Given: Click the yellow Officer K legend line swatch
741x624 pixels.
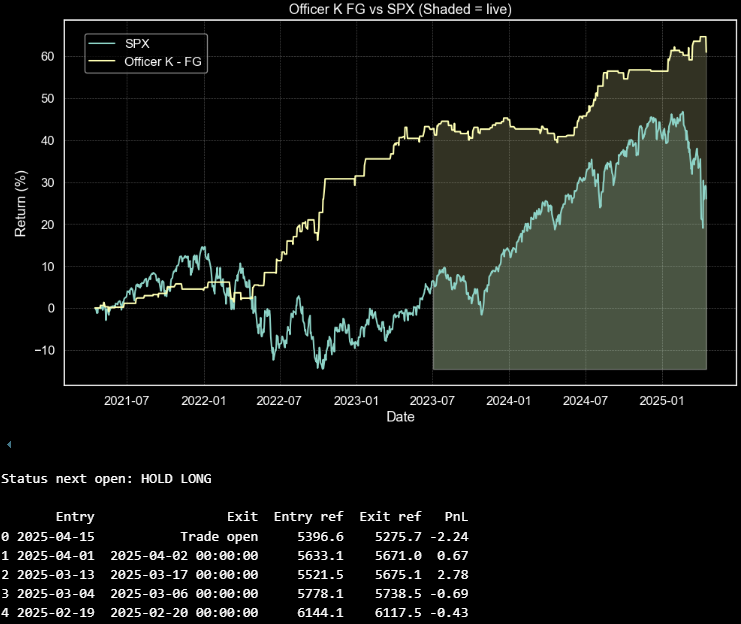Looking at the screenshot, I should 102,62.
